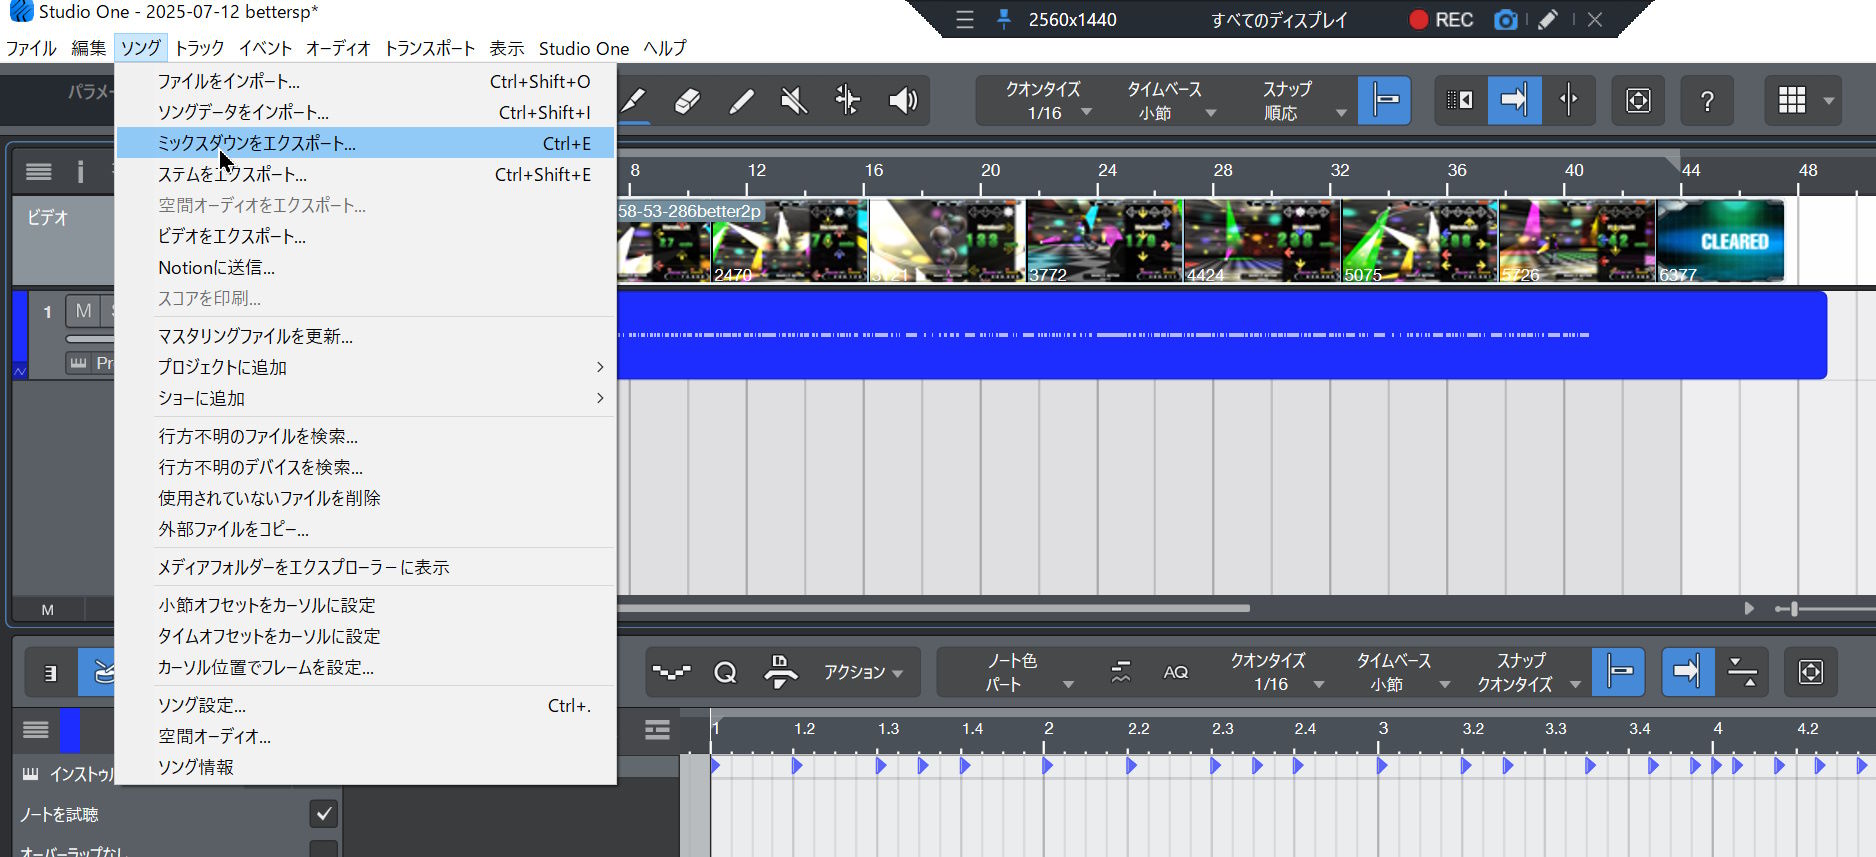This screenshot has width=1876, height=857.
Task: Mute track 1 with the M button
Action: (x=83, y=311)
